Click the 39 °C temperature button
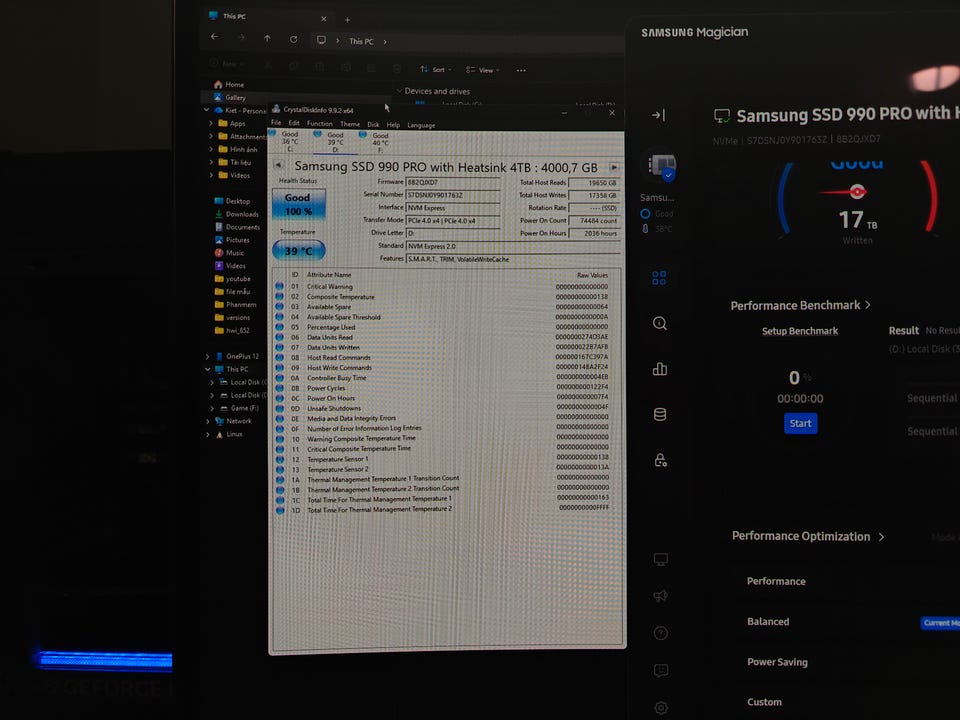The image size is (960, 720). tap(298, 250)
